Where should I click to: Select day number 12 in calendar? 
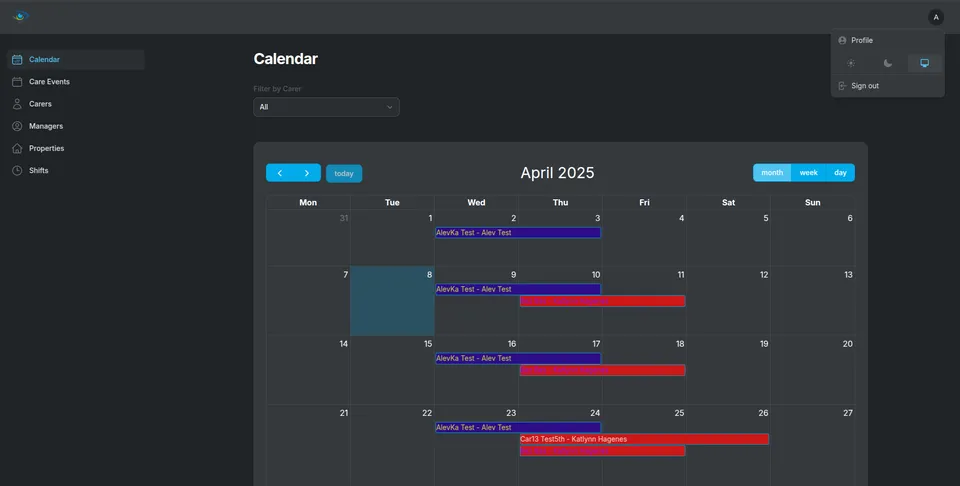(764, 274)
